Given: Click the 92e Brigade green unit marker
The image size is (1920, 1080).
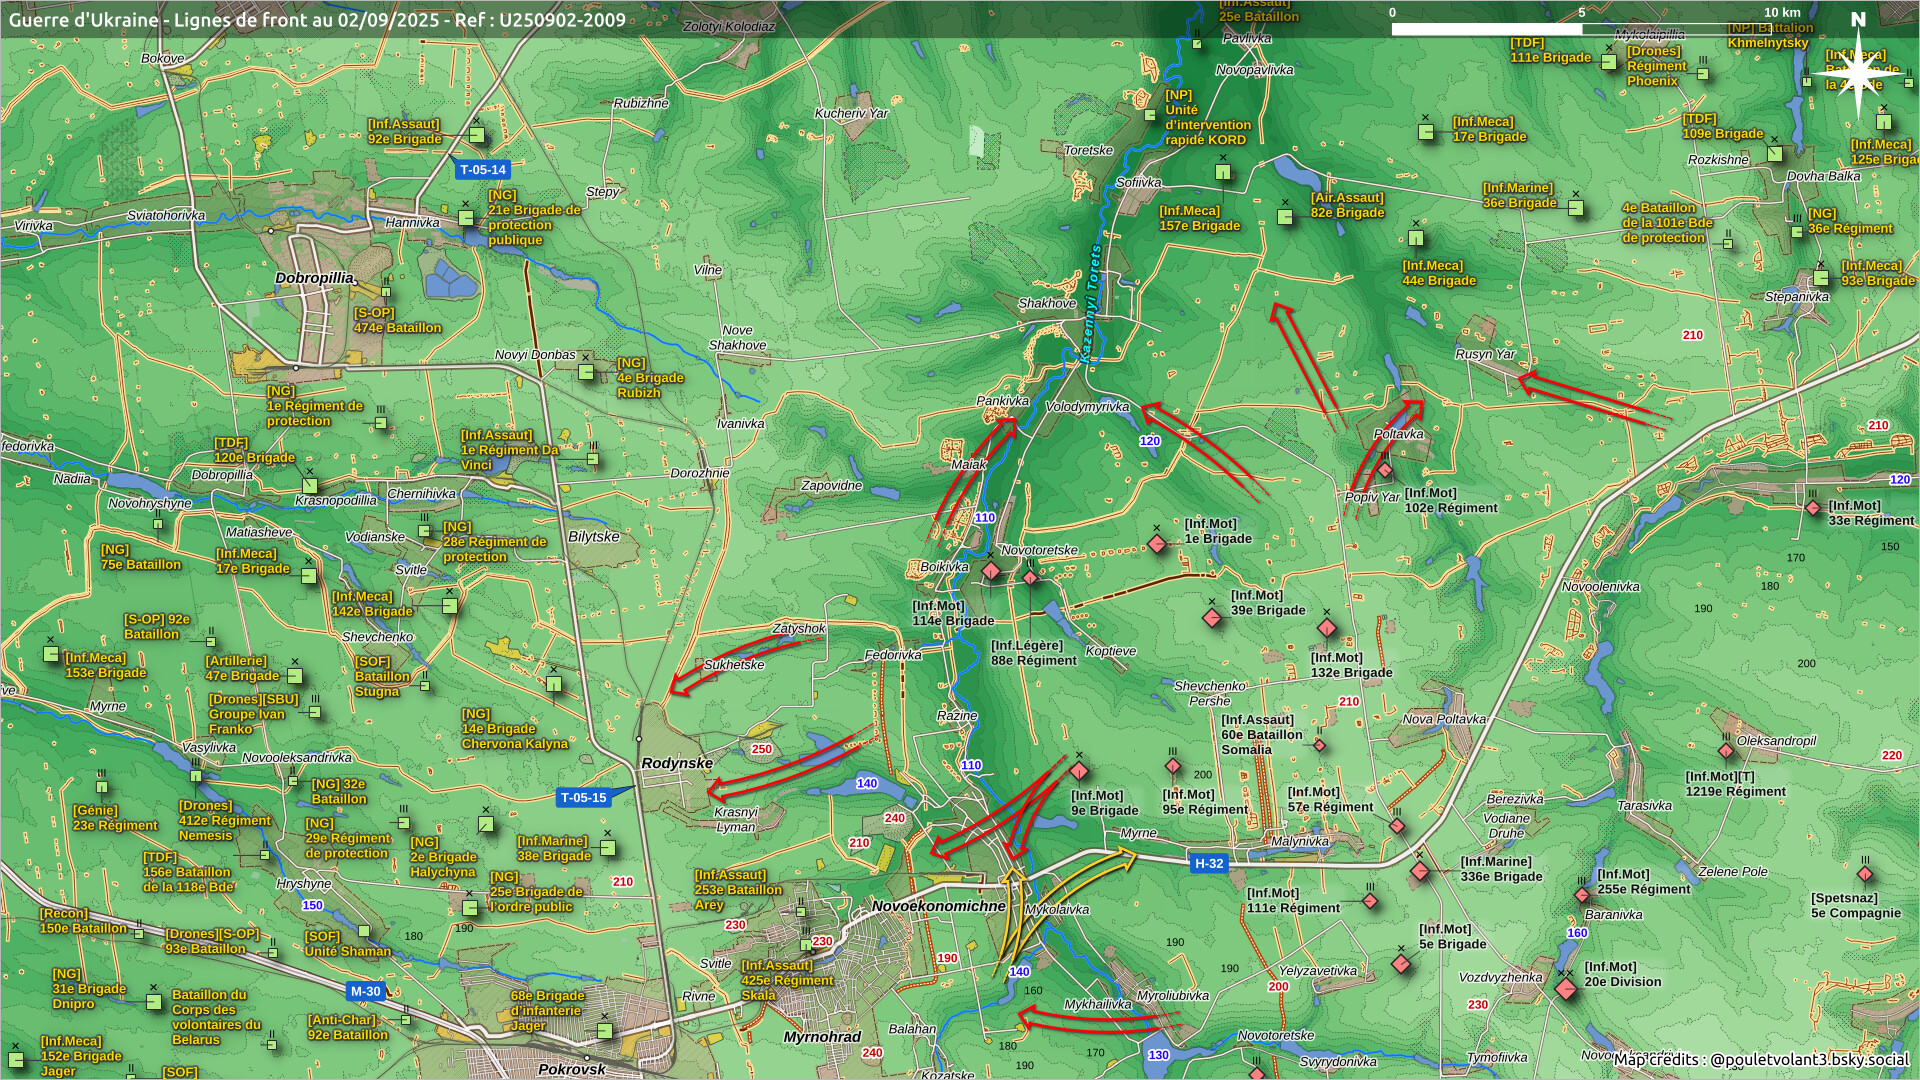Looking at the screenshot, I should pos(477,135).
